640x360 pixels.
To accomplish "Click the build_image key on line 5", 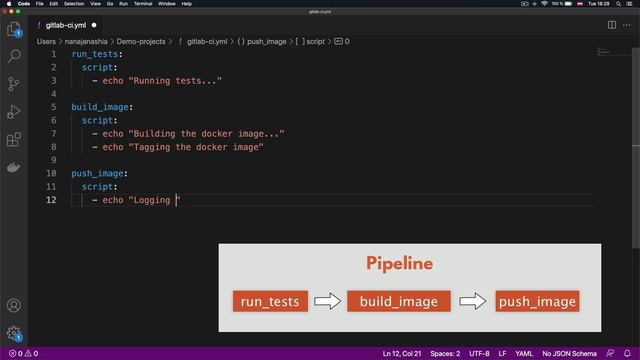I will pyautogui.click(x=100, y=107).
